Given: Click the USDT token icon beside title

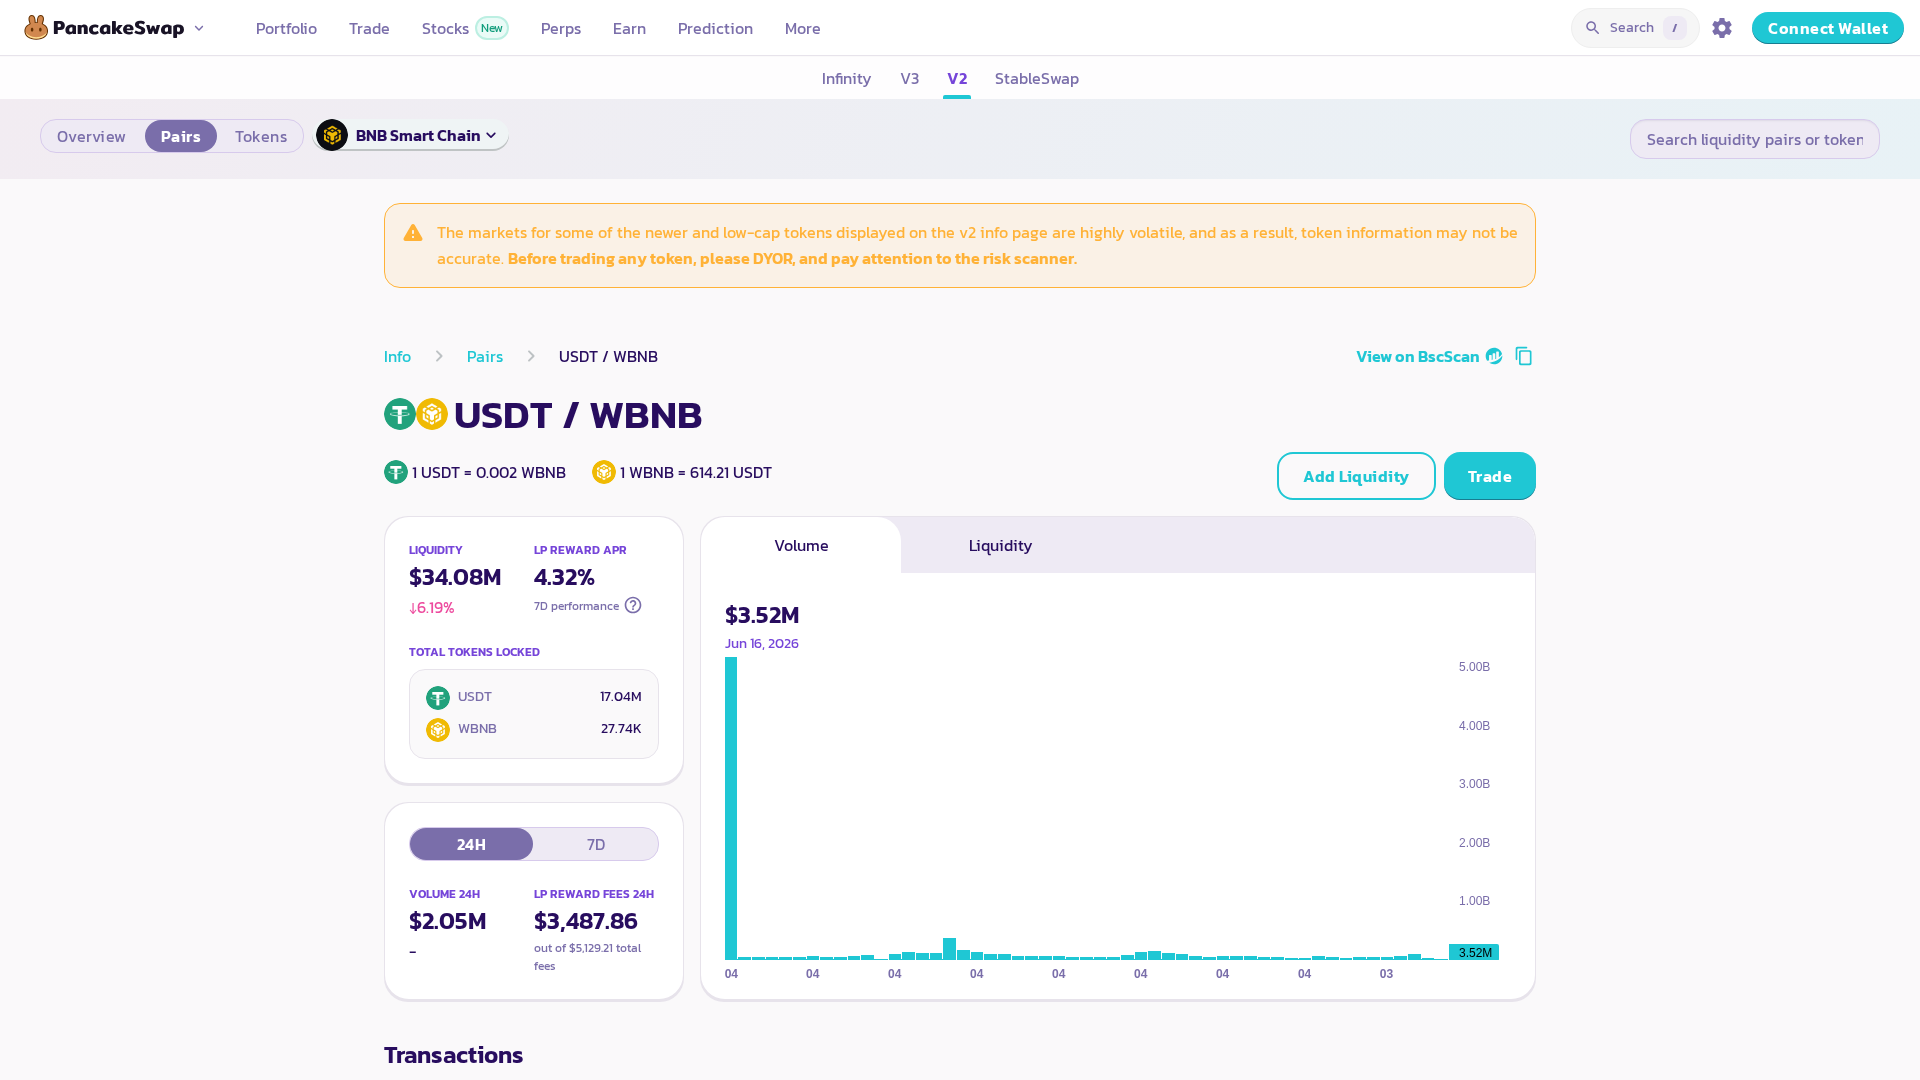Looking at the screenshot, I should click(400, 414).
